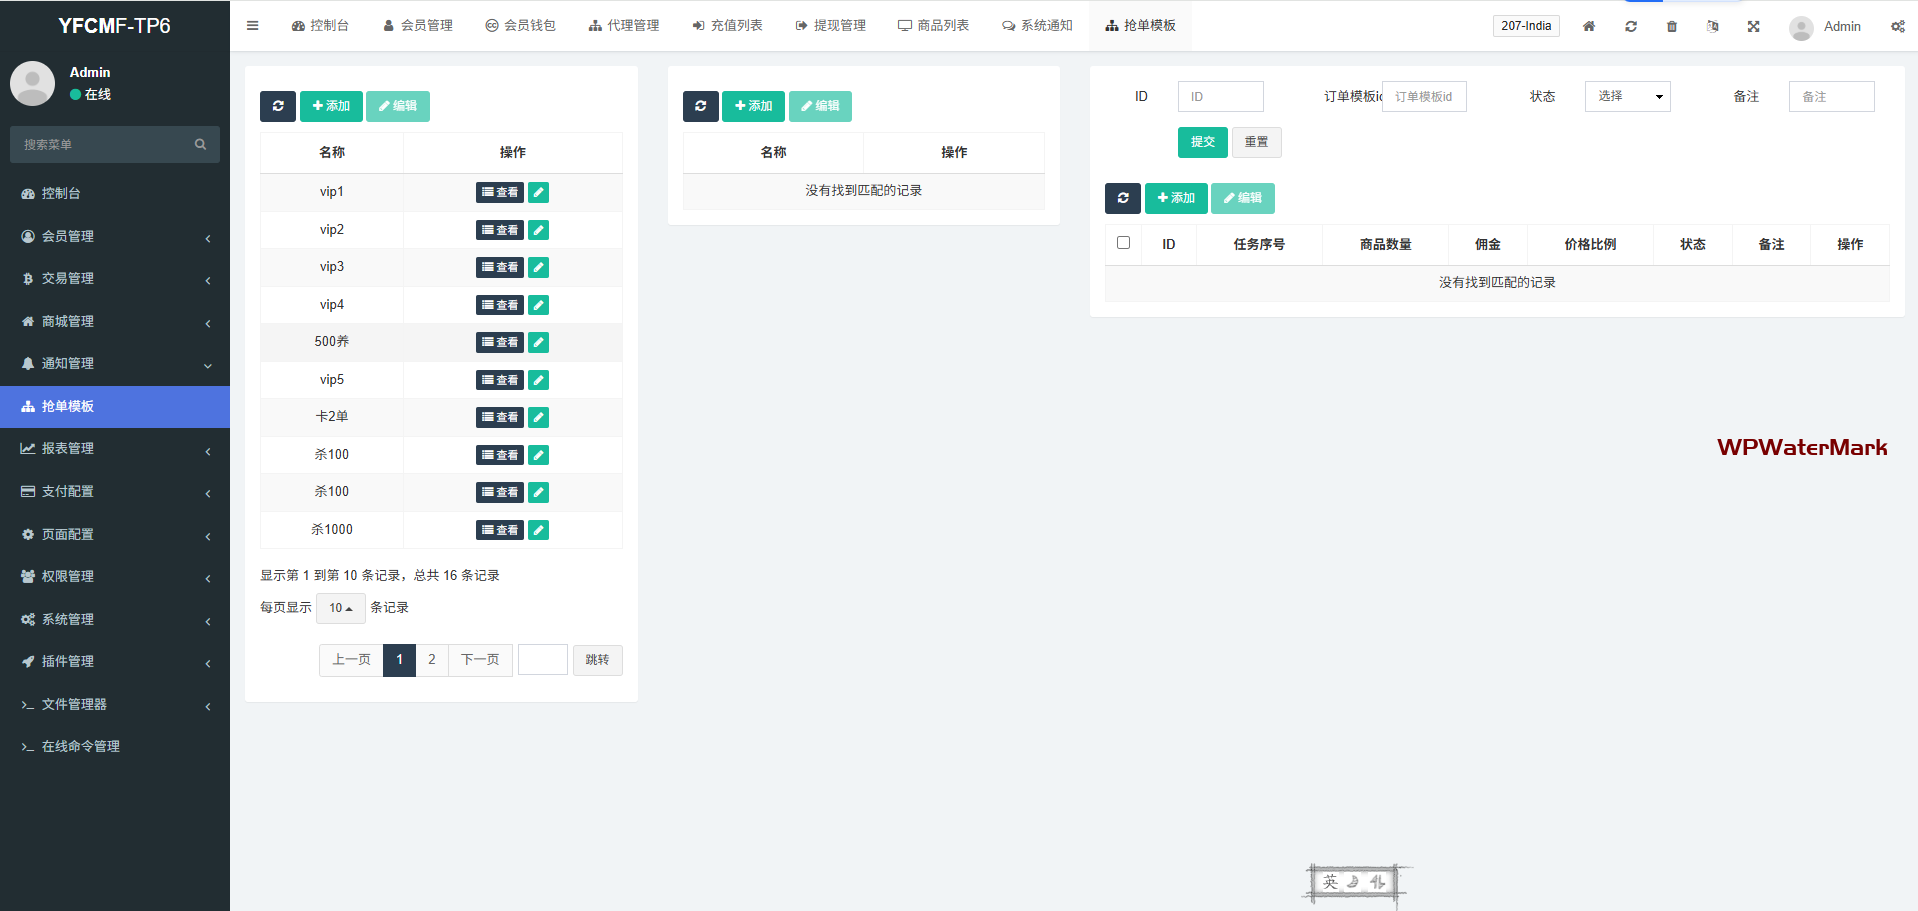Viewport: 1918px width, 911px height.
Task: Switch to the 商品列表 tab
Action: tap(933, 26)
